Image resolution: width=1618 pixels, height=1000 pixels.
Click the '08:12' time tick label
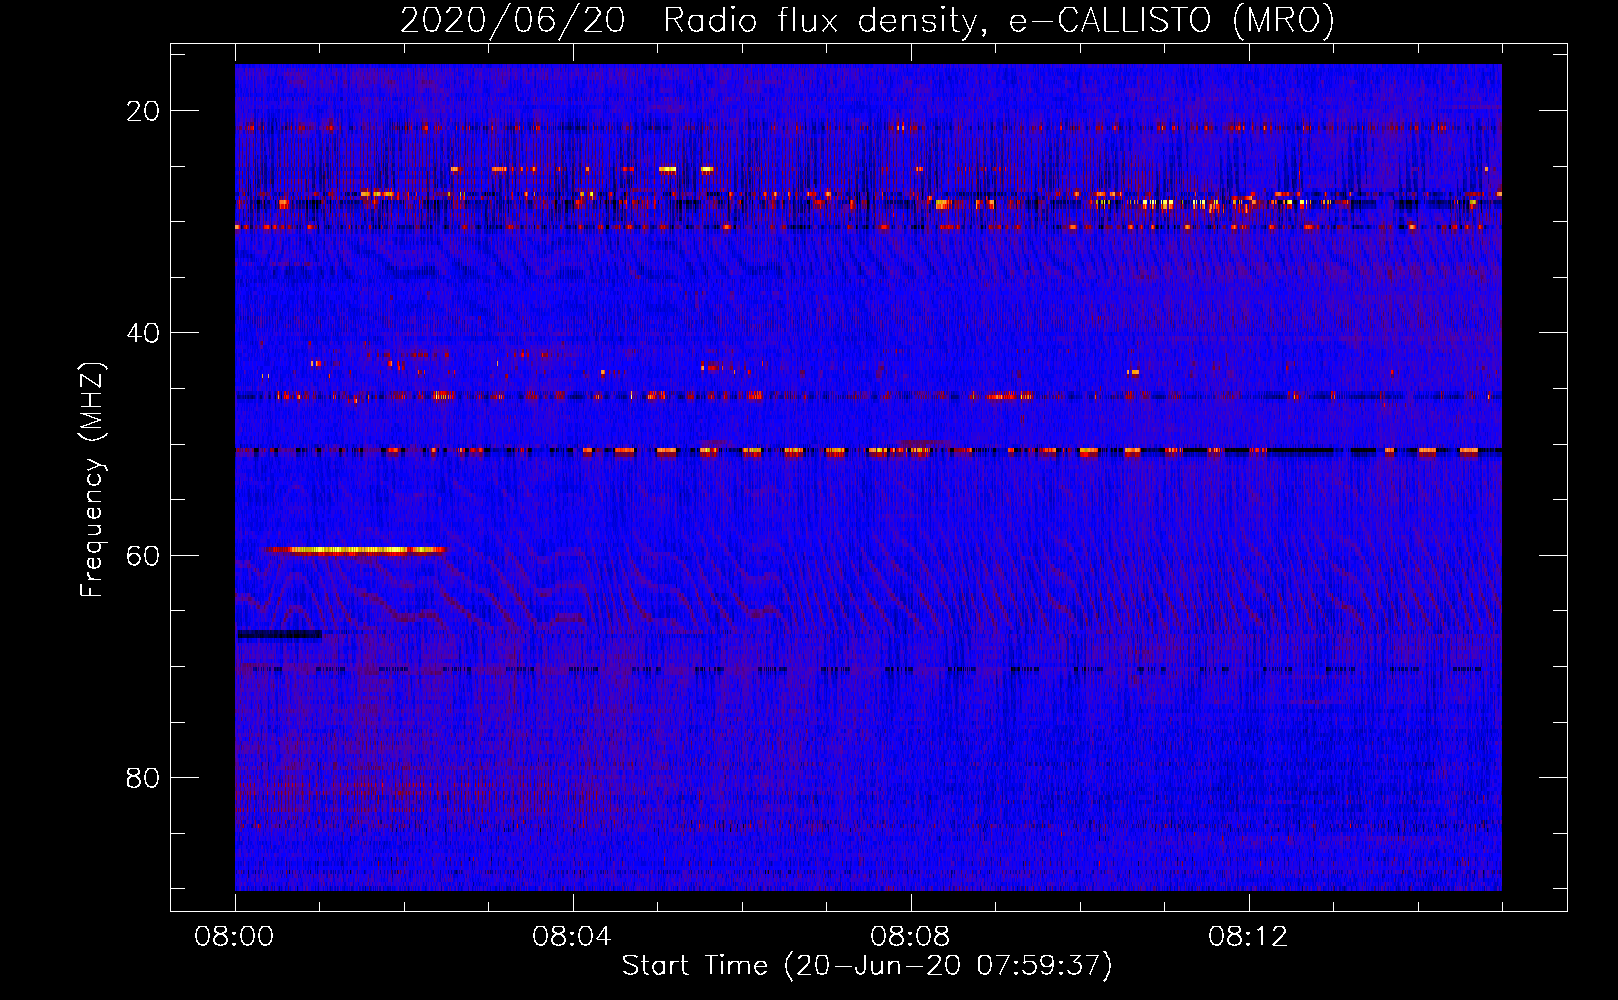pos(1249,937)
